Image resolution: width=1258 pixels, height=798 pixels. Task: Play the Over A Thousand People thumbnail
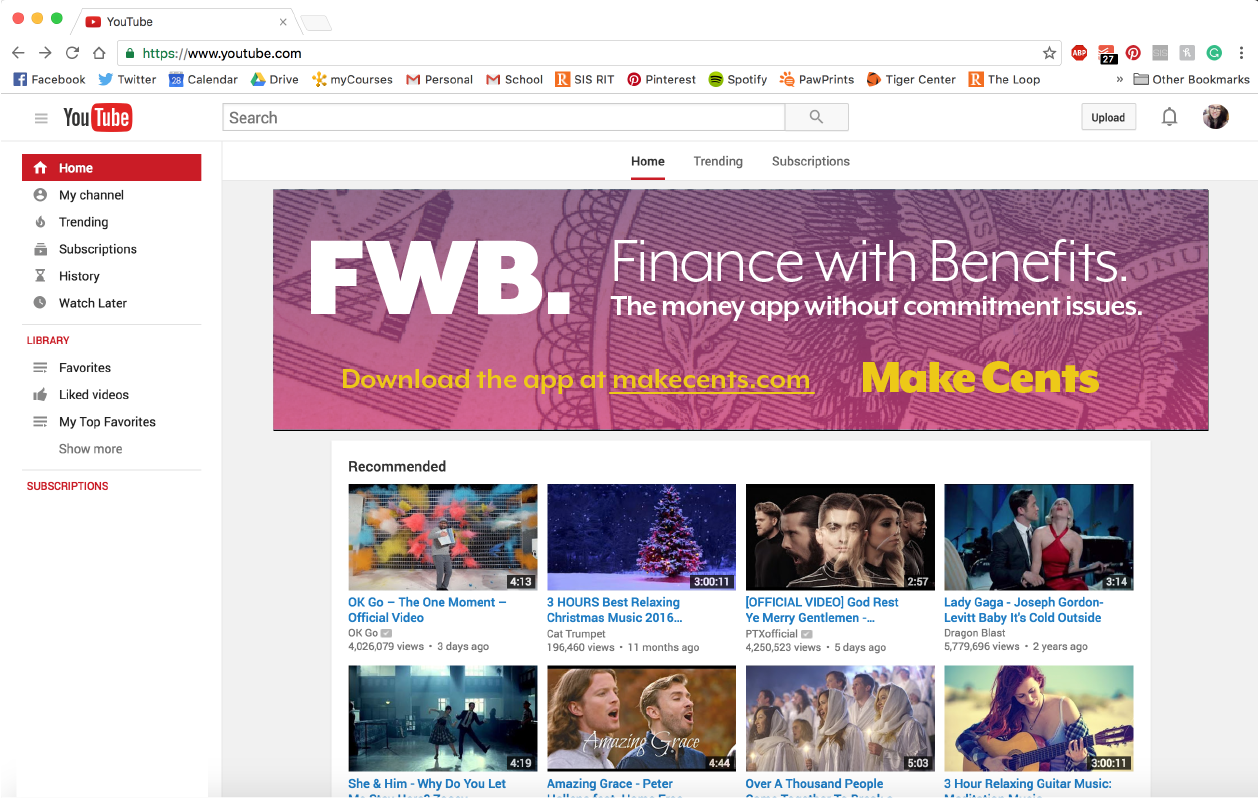point(840,718)
